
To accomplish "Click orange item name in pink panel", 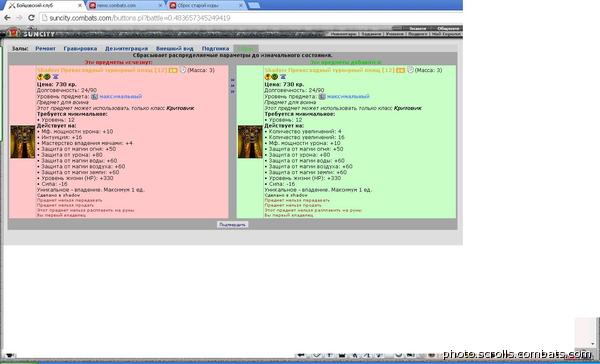I will click(101, 70).
